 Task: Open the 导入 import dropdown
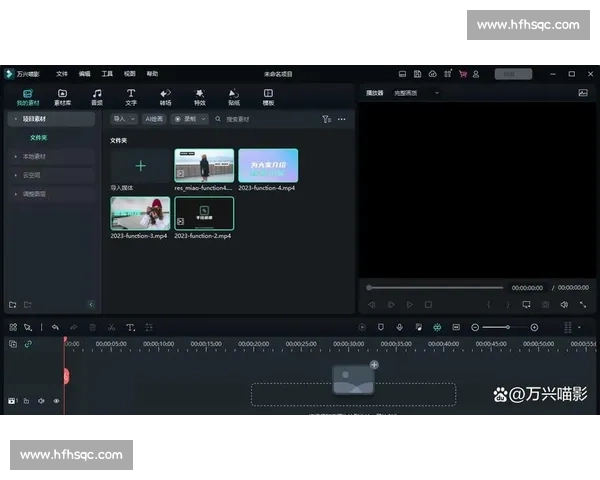[x=124, y=119]
